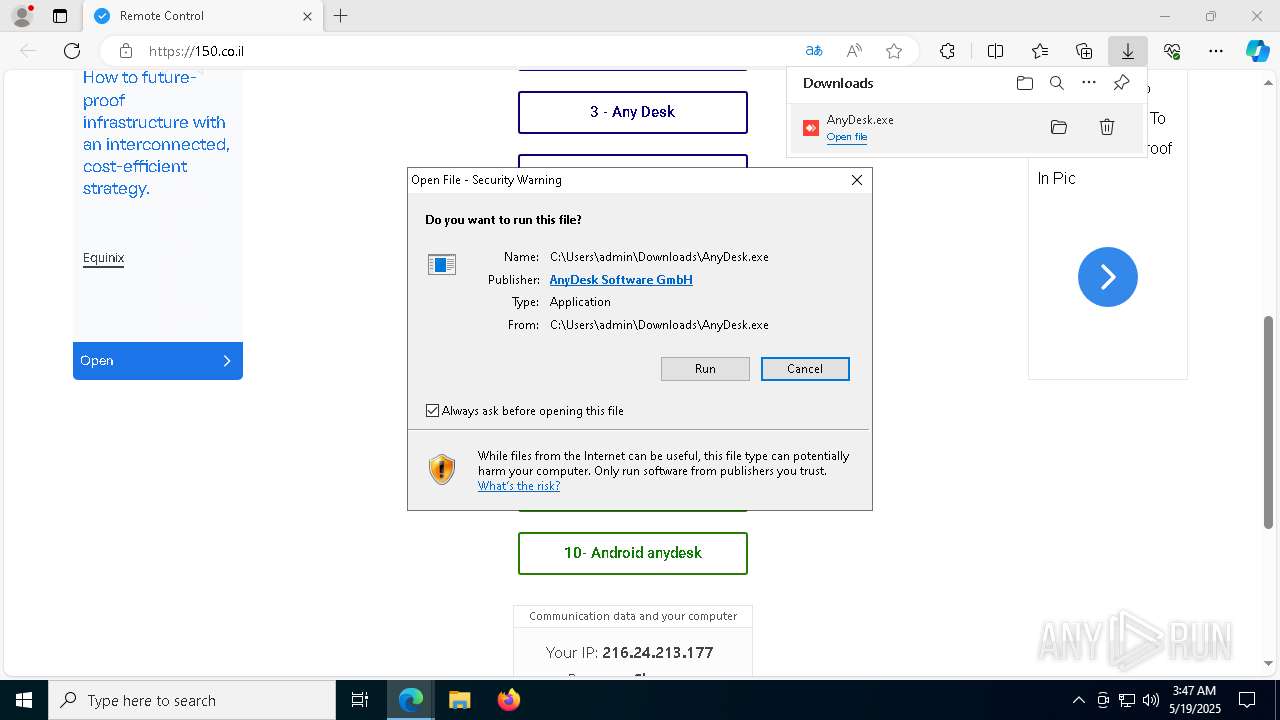
Task: Start Read aloud from address bar
Action: tap(854, 51)
